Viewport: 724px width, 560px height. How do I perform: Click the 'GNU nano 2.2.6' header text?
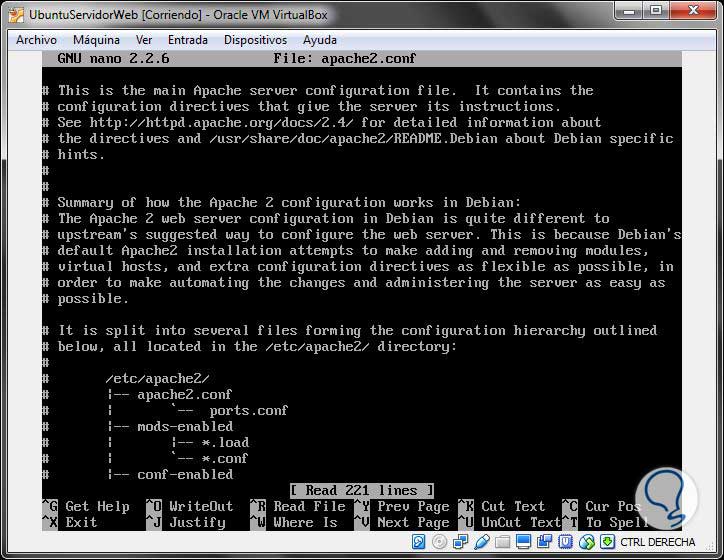(113, 59)
